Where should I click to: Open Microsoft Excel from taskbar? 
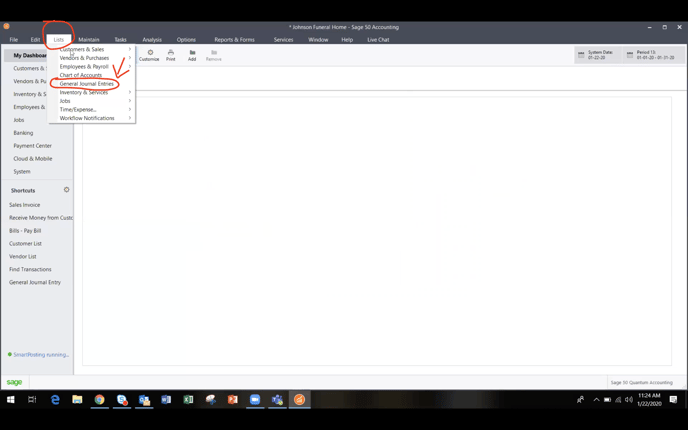pos(188,399)
